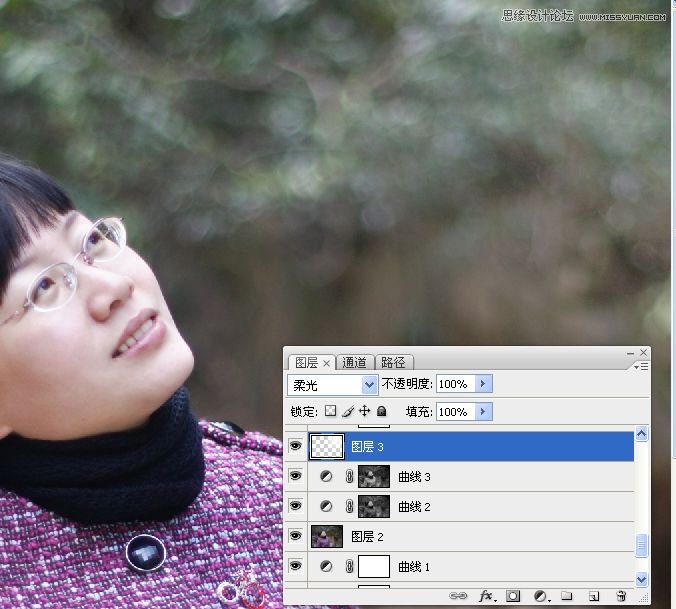
Task: Lock image pixels brush icon
Action: tap(347, 411)
